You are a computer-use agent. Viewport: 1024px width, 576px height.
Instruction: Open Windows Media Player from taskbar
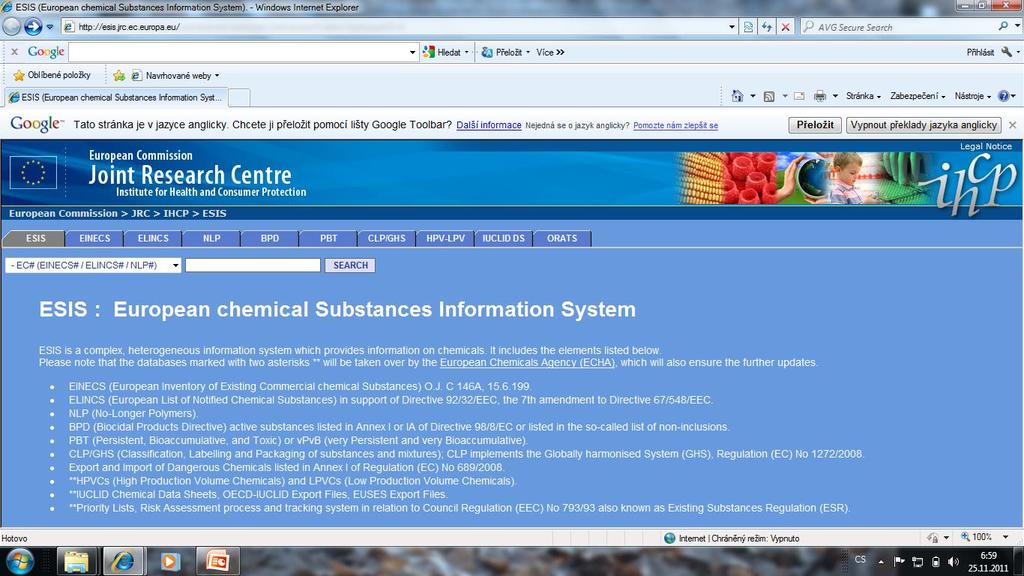click(x=170, y=561)
